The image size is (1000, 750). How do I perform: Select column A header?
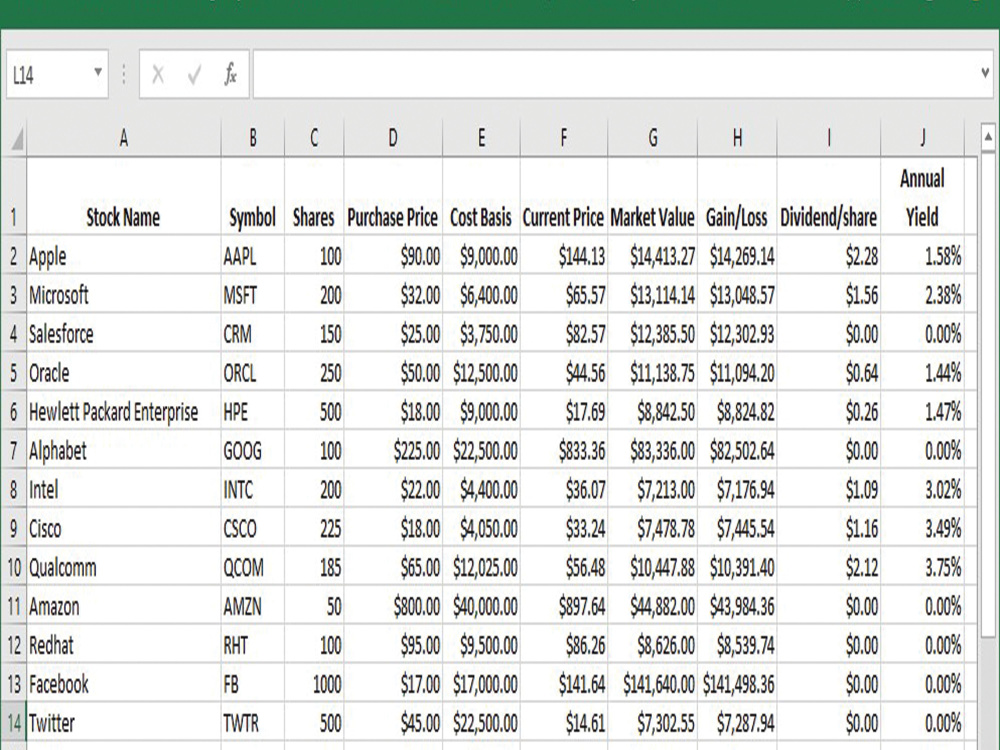click(x=124, y=138)
